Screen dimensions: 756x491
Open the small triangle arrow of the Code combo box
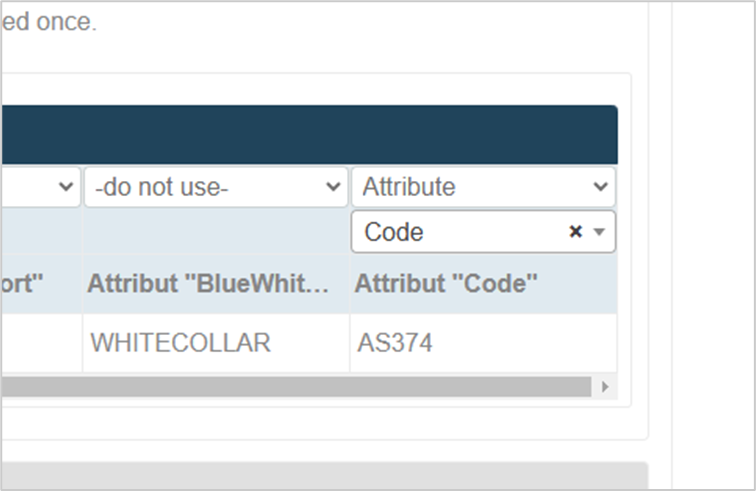[599, 232]
